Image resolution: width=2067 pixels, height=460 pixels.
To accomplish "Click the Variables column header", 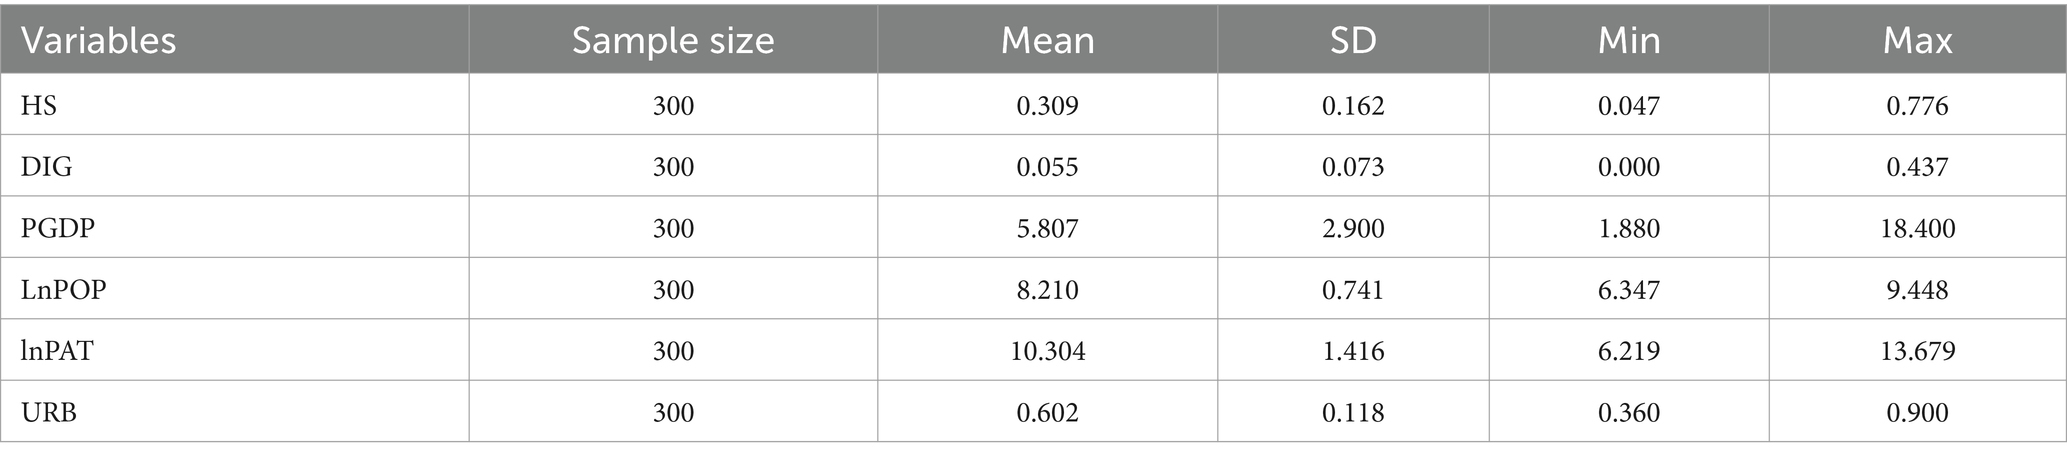I will tap(98, 41).
